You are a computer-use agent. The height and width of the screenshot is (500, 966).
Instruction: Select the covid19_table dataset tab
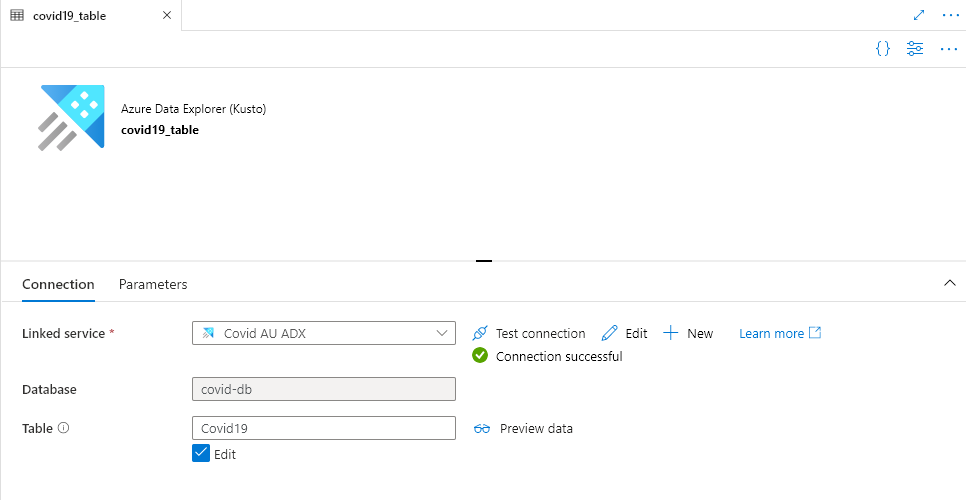(91, 15)
